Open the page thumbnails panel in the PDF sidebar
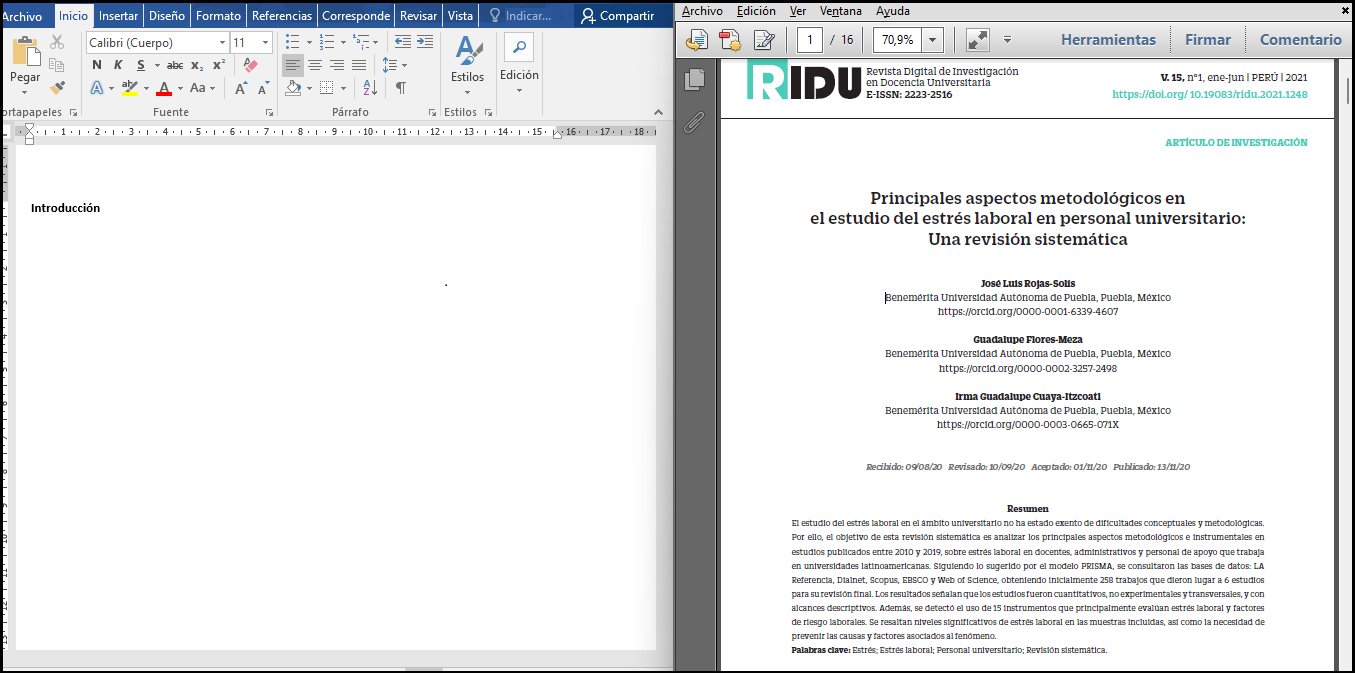 [x=694, y=80]
